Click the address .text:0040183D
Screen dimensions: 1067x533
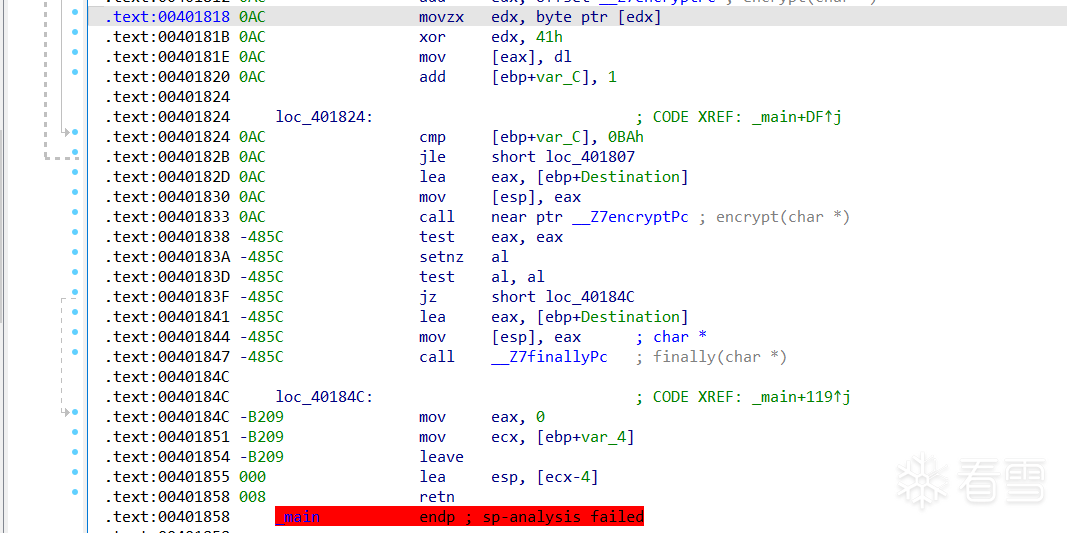click(167, 276)
